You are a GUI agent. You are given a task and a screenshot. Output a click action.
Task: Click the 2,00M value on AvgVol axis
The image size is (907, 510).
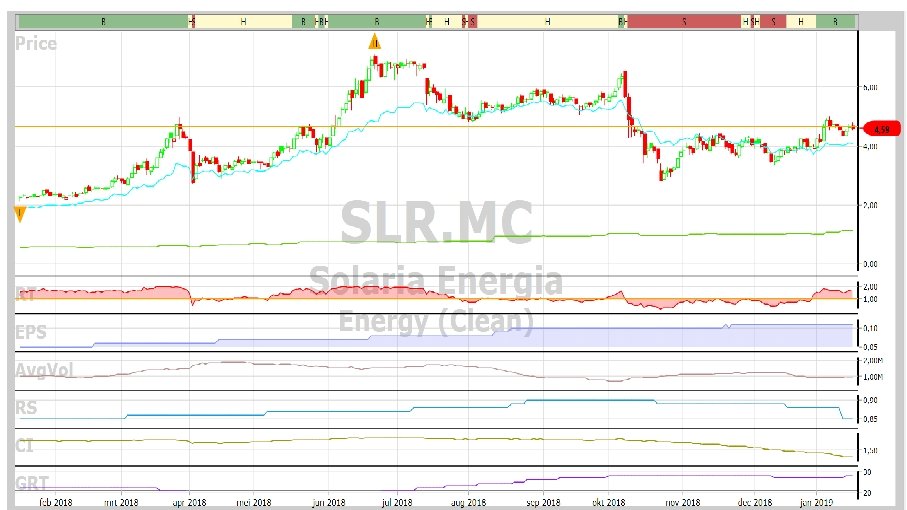(x=872, y=360)
